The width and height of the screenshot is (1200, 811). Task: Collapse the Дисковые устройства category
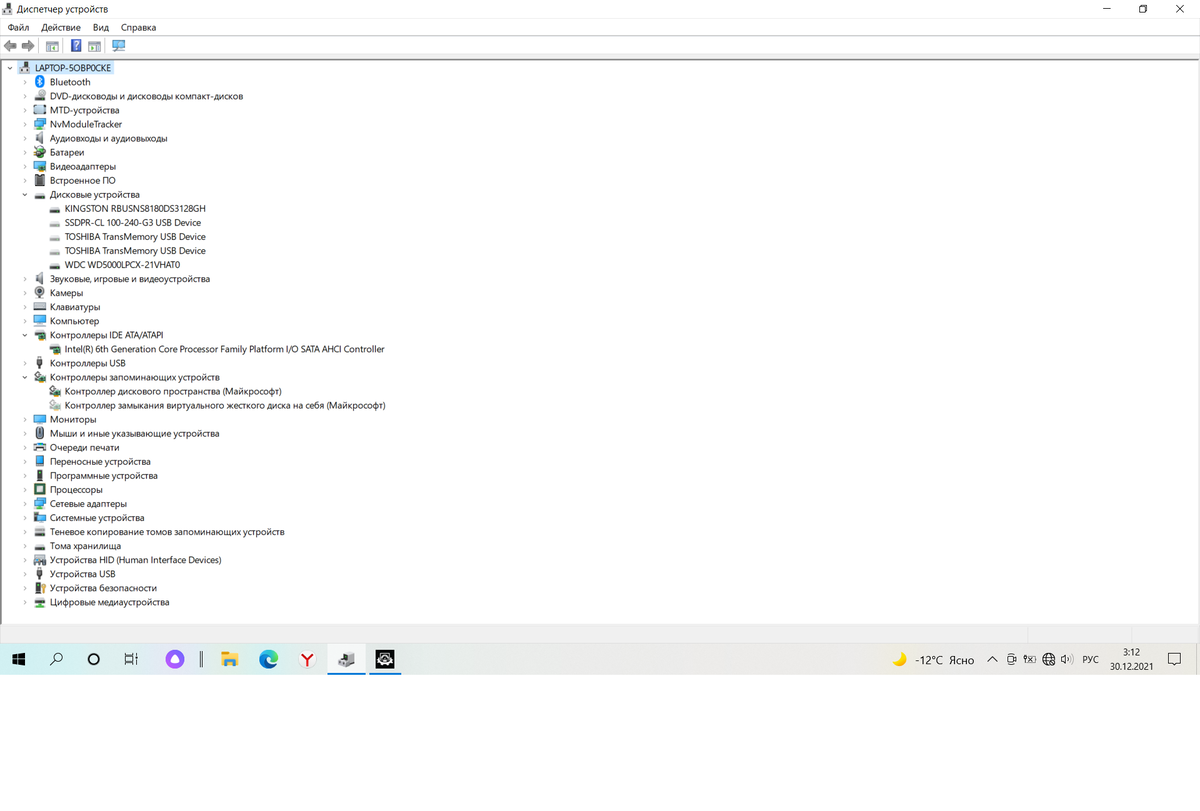[25, 195]
